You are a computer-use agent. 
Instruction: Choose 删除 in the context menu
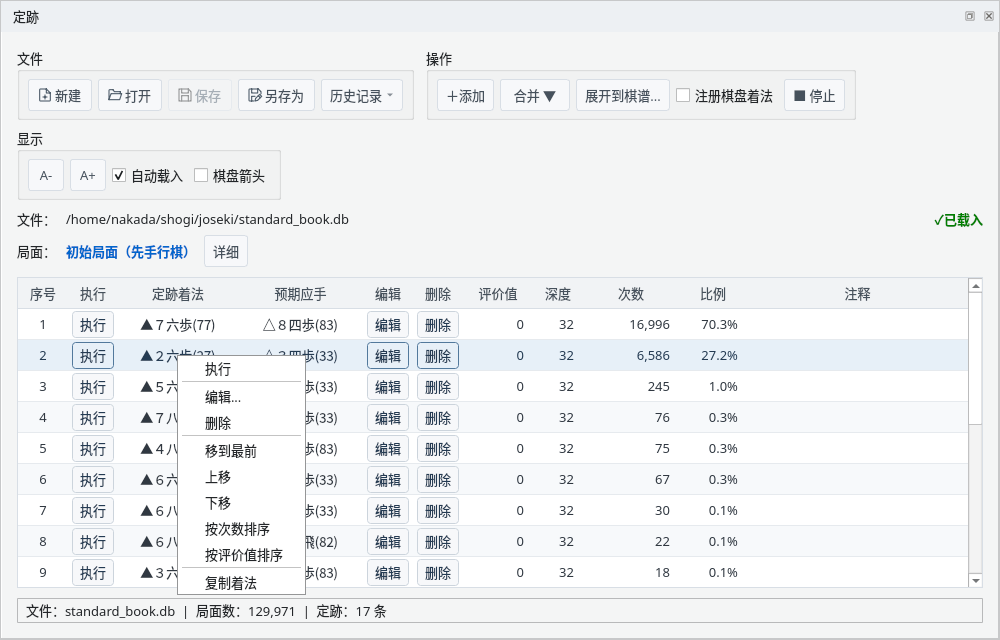pyautogui.click(x=241, y=423)
